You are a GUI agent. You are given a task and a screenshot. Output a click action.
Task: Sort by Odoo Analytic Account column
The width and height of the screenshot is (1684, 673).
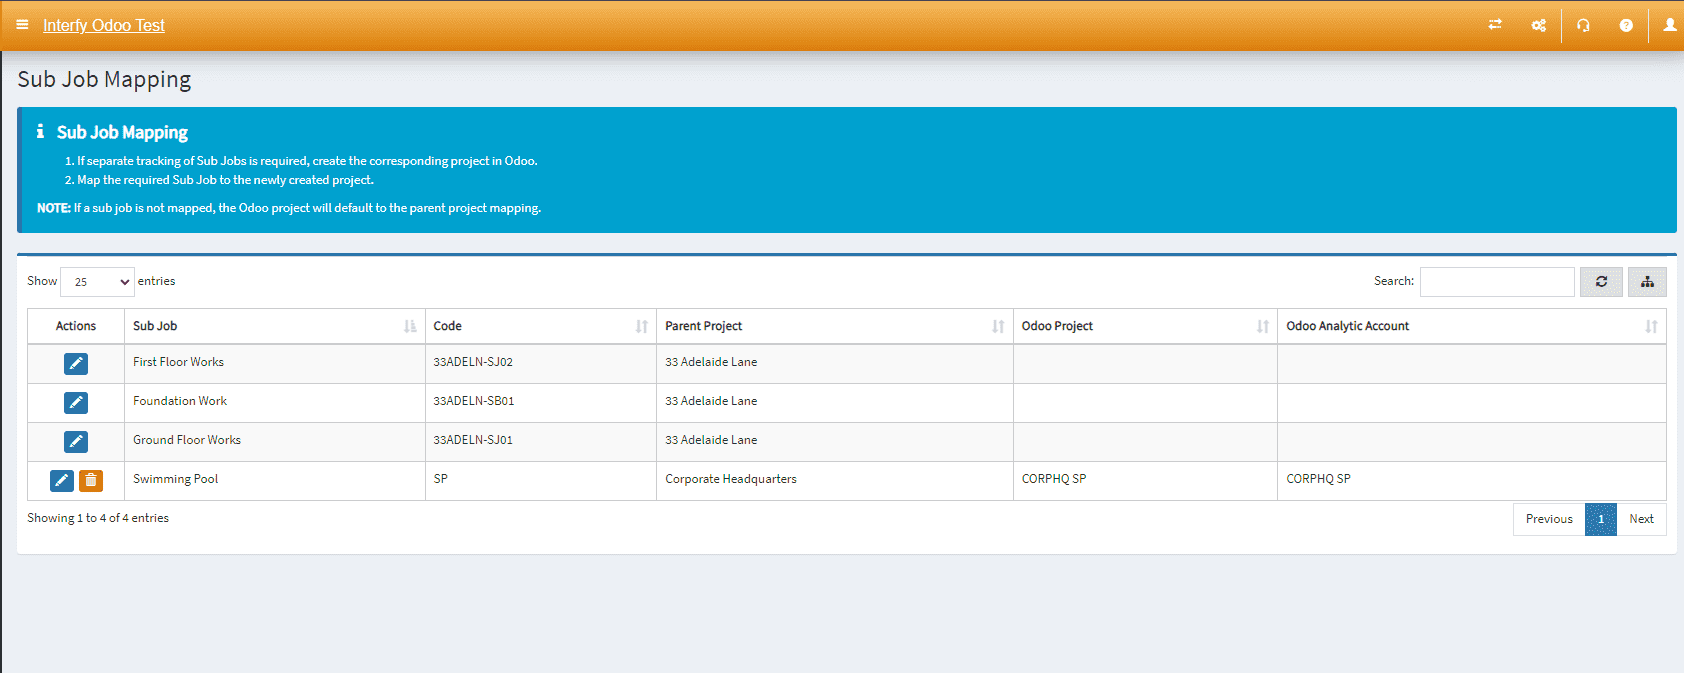pyautogui.click(x=1470, y=326)
